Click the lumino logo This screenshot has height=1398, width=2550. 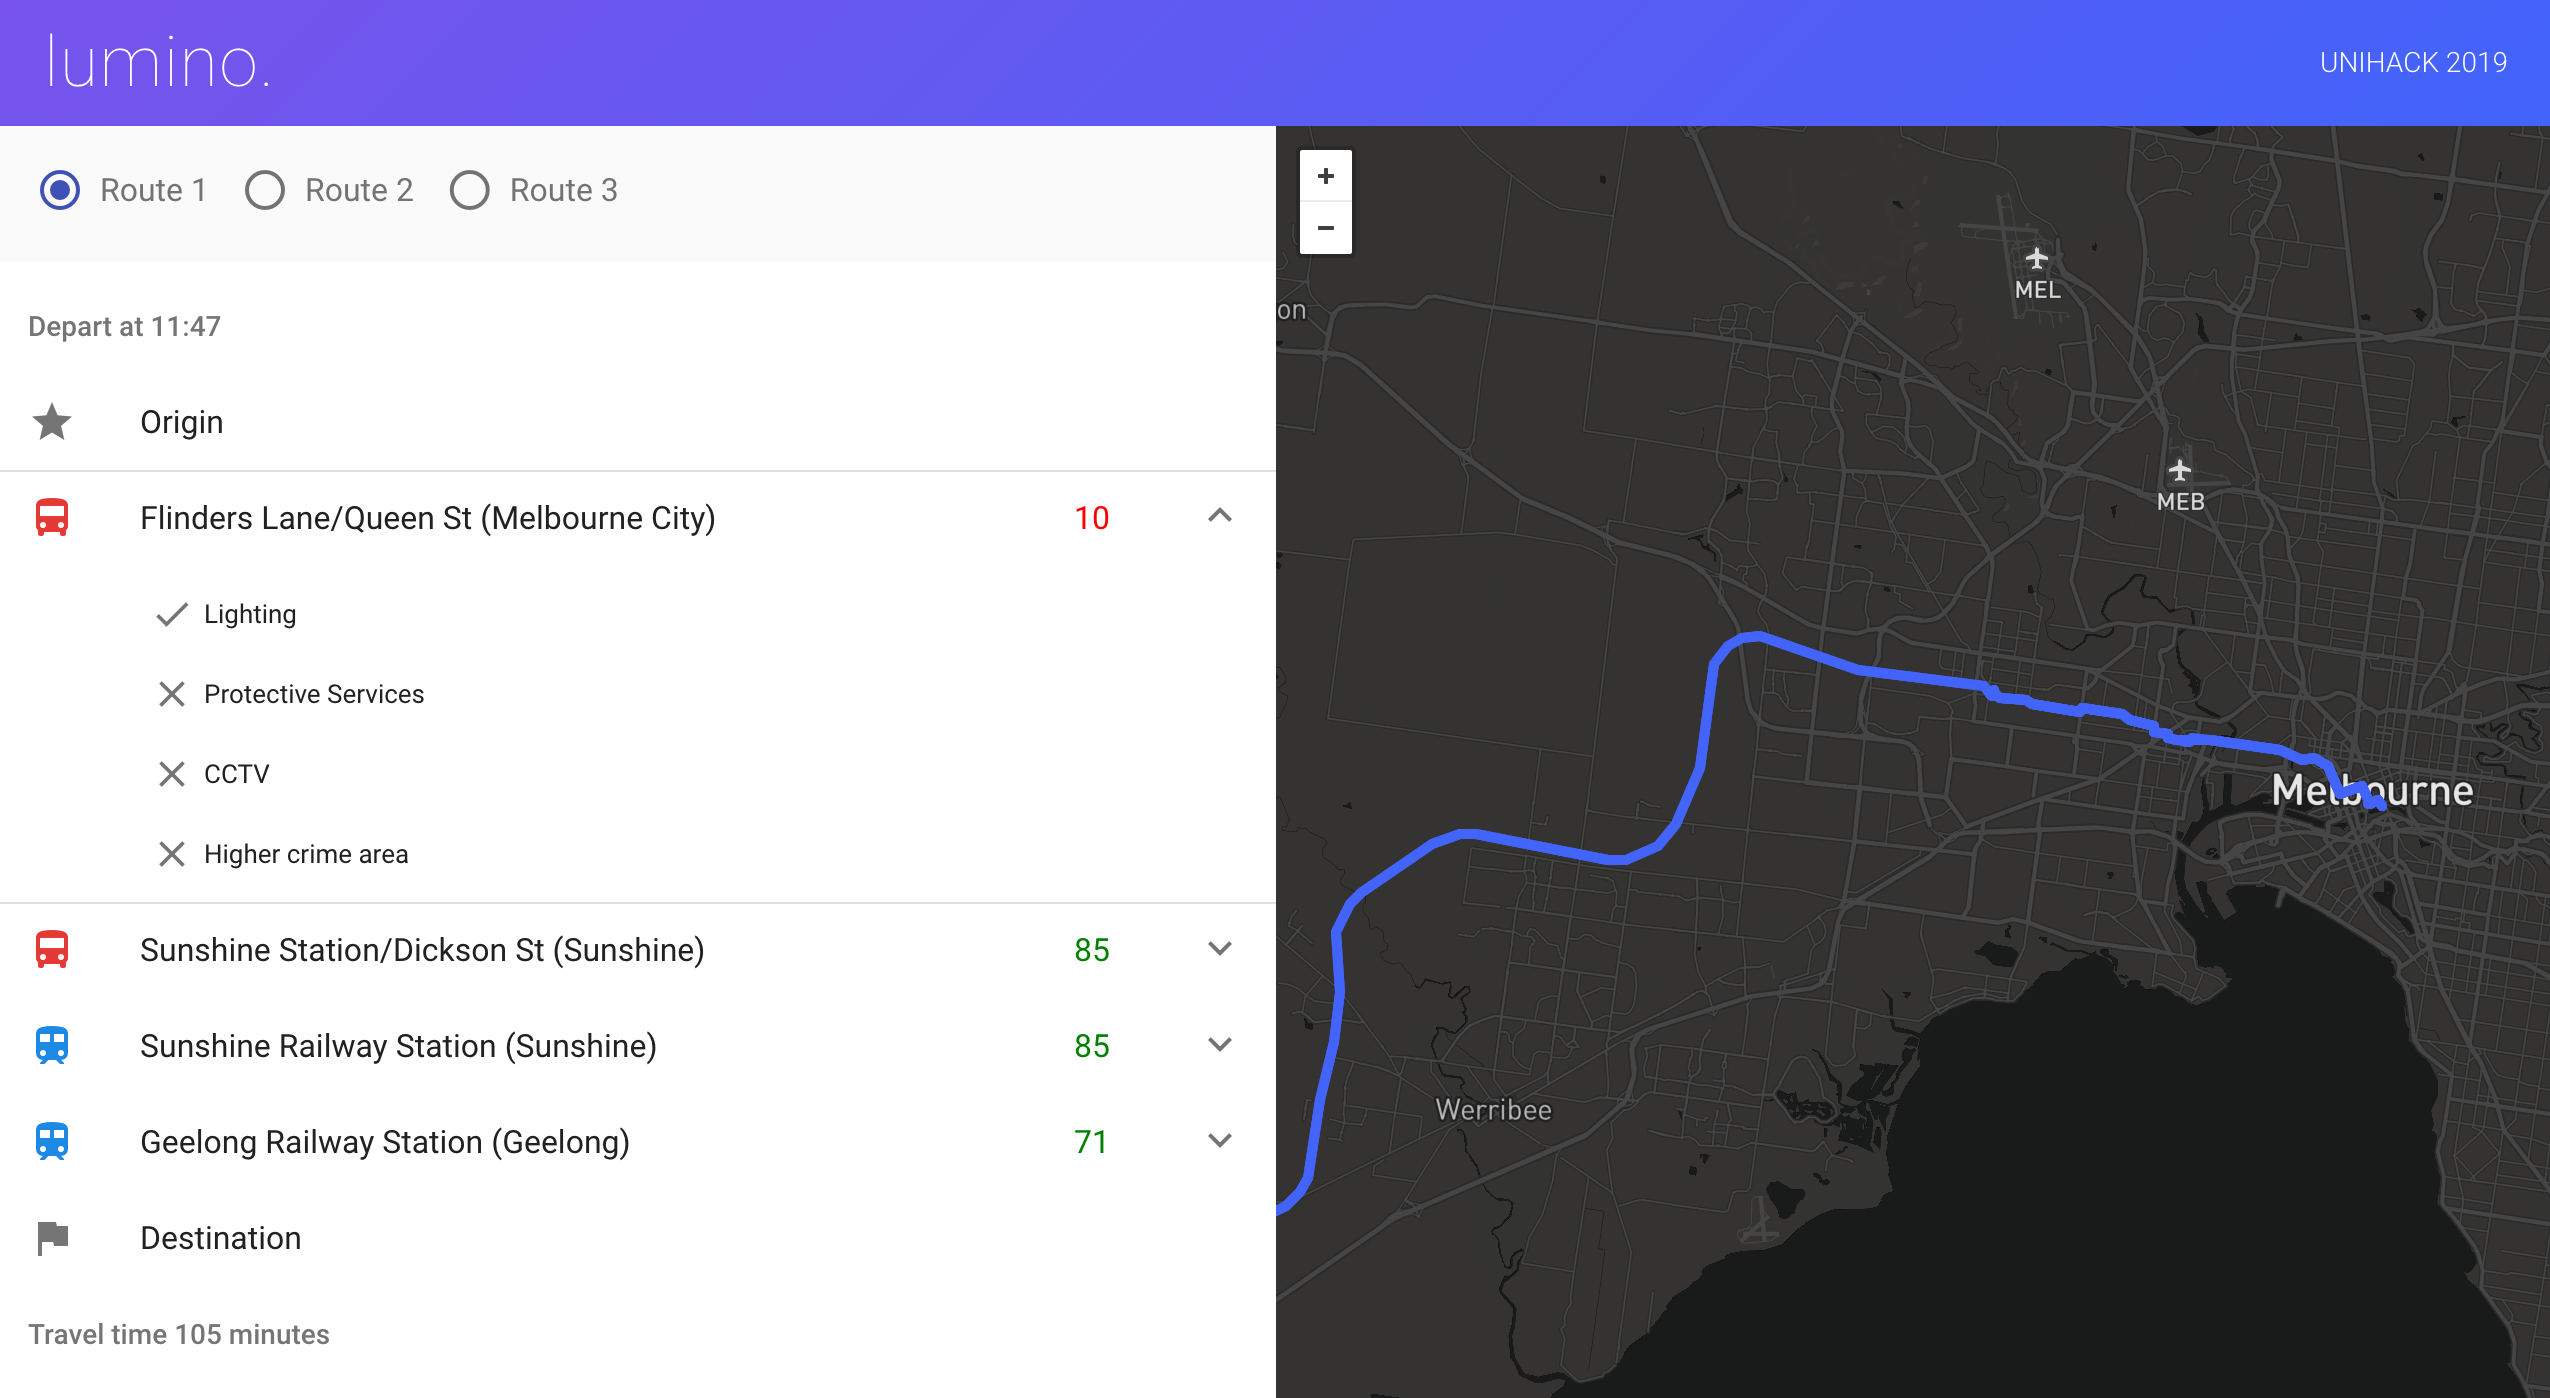(x=158, y=63)
